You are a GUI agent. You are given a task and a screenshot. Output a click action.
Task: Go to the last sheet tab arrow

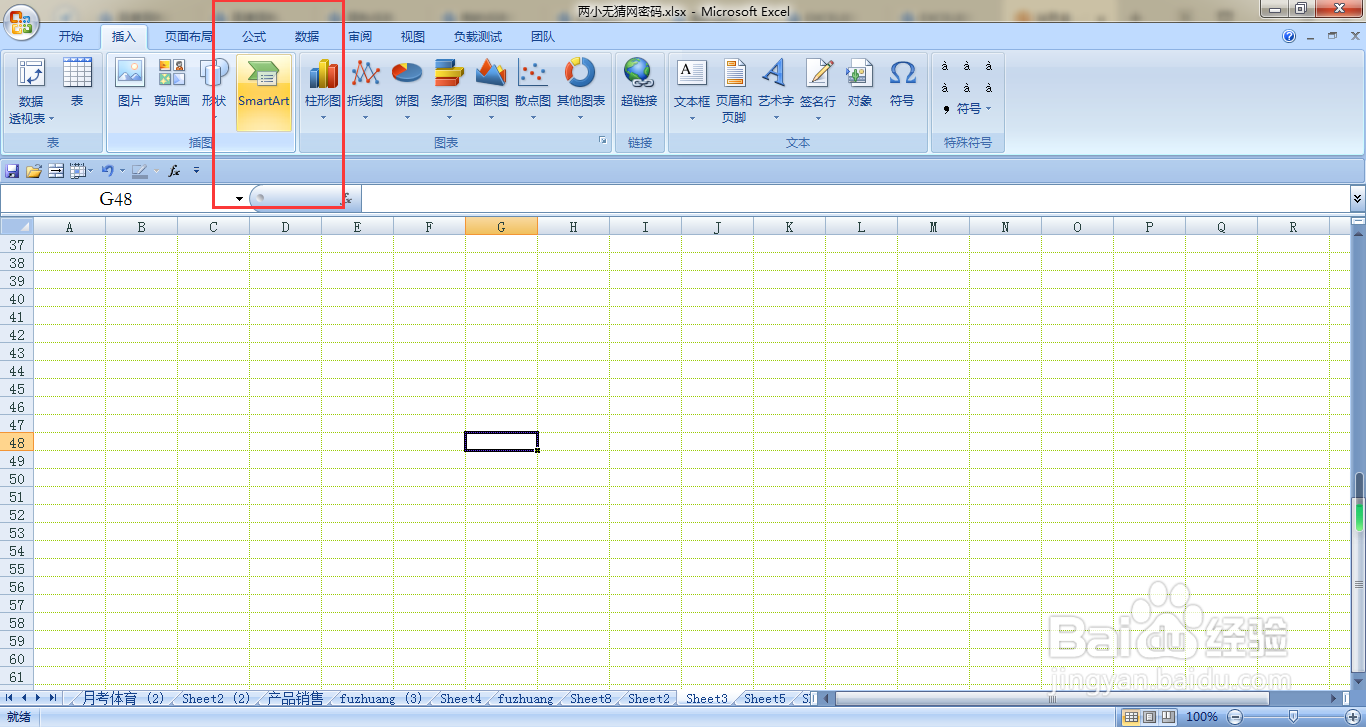[x=52, y=698]
